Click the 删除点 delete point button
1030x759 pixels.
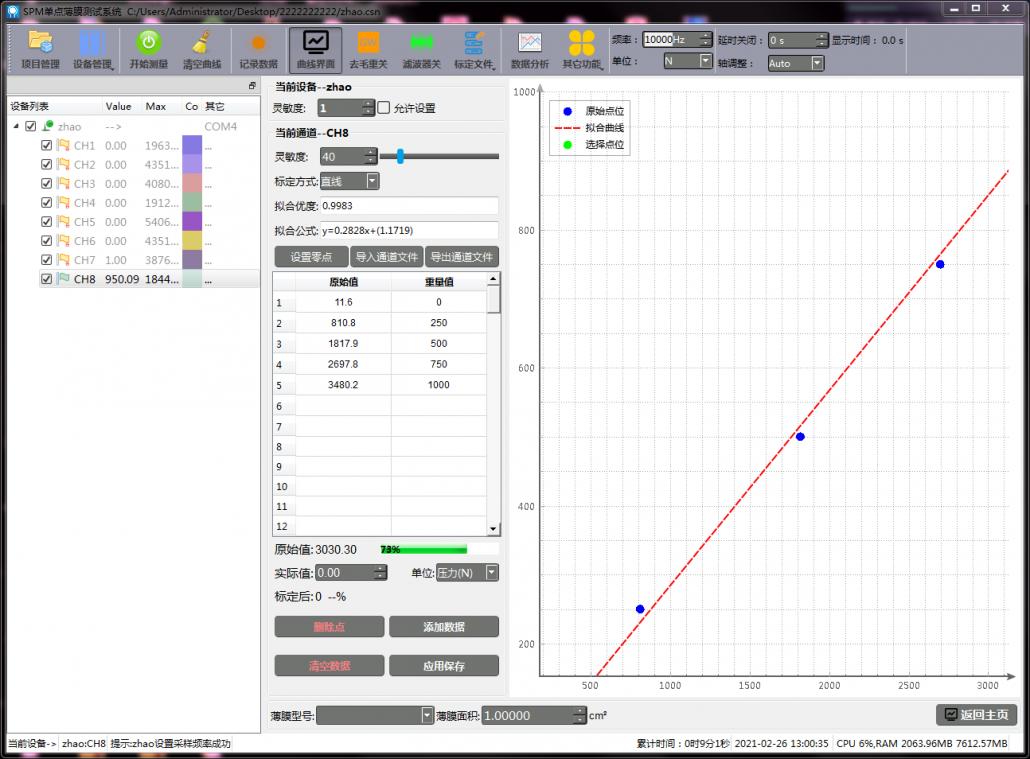click(329, 626)
